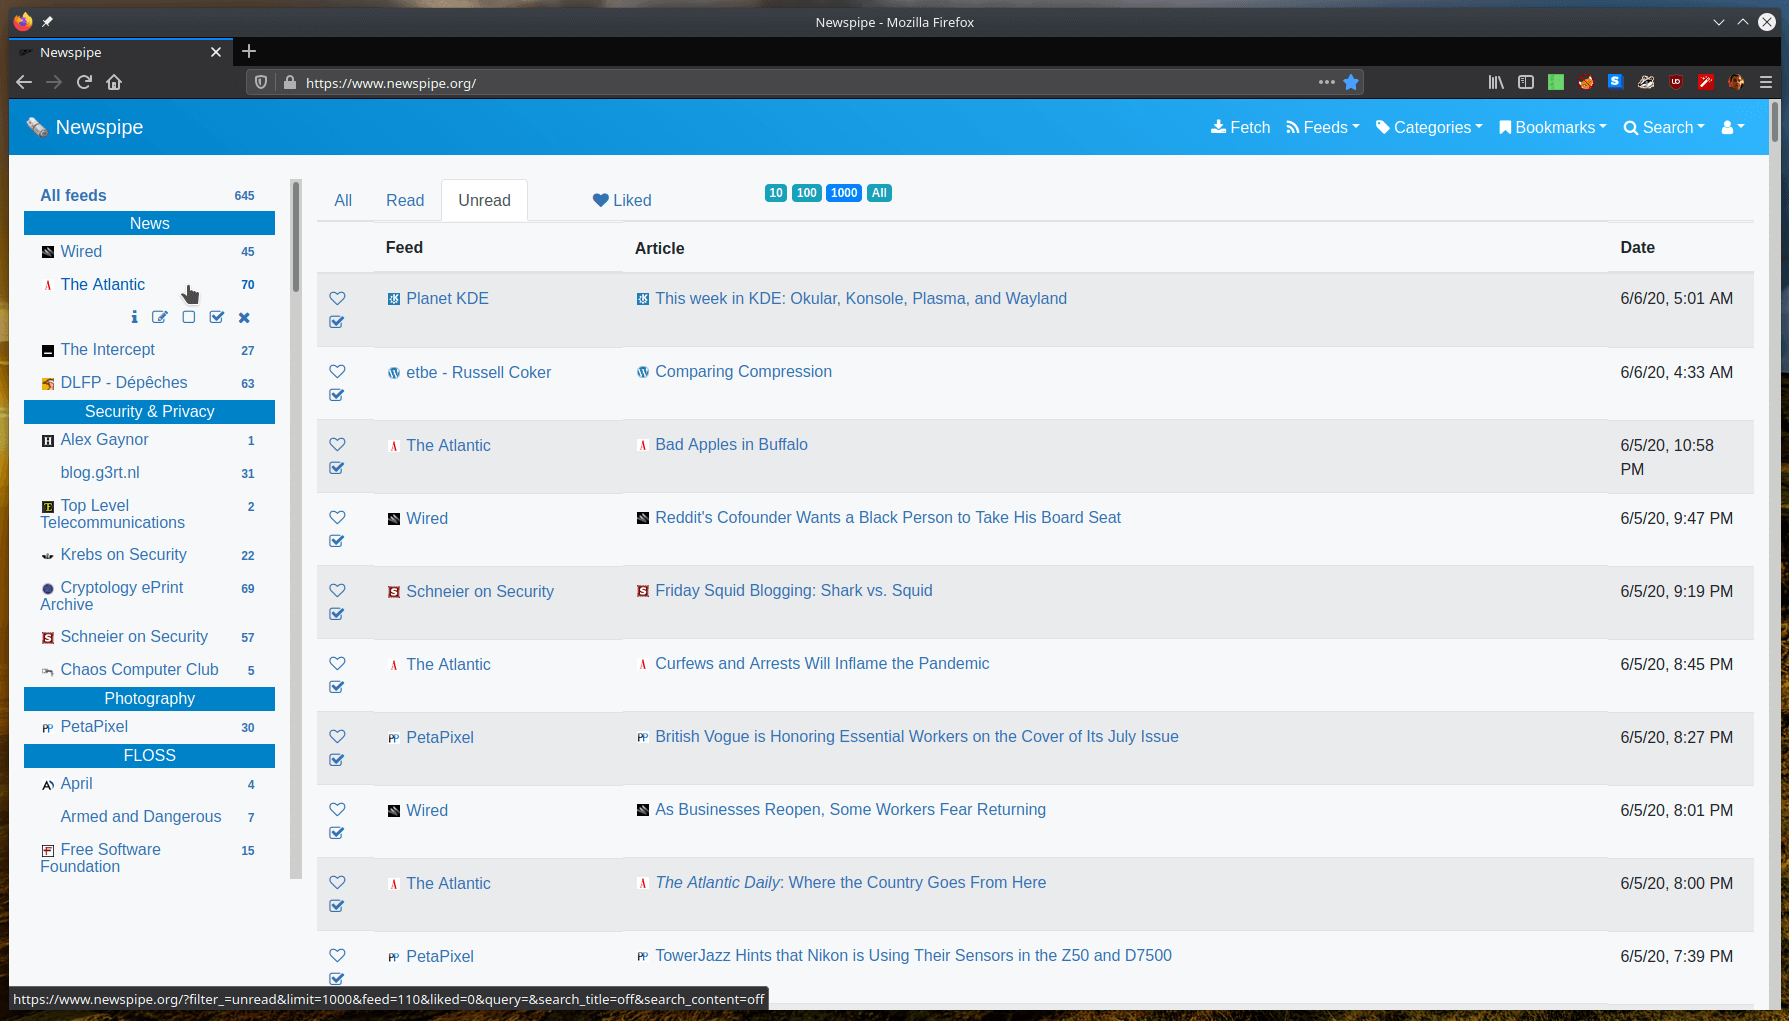Mark The Atlantic feed as read via check icon
1789x1021 pixels.
217,317
